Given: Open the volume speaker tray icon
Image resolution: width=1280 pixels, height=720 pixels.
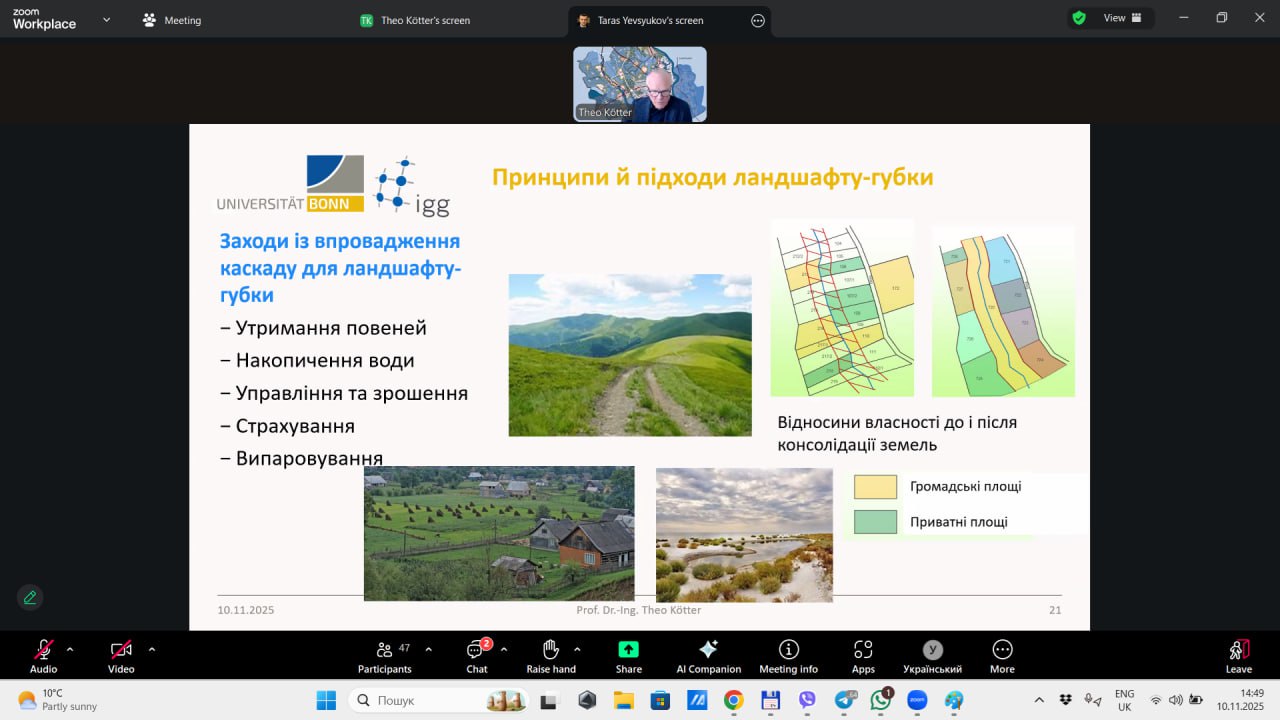Looking at the screenshot, I should pyautogui.click(x=1176, y=700).
